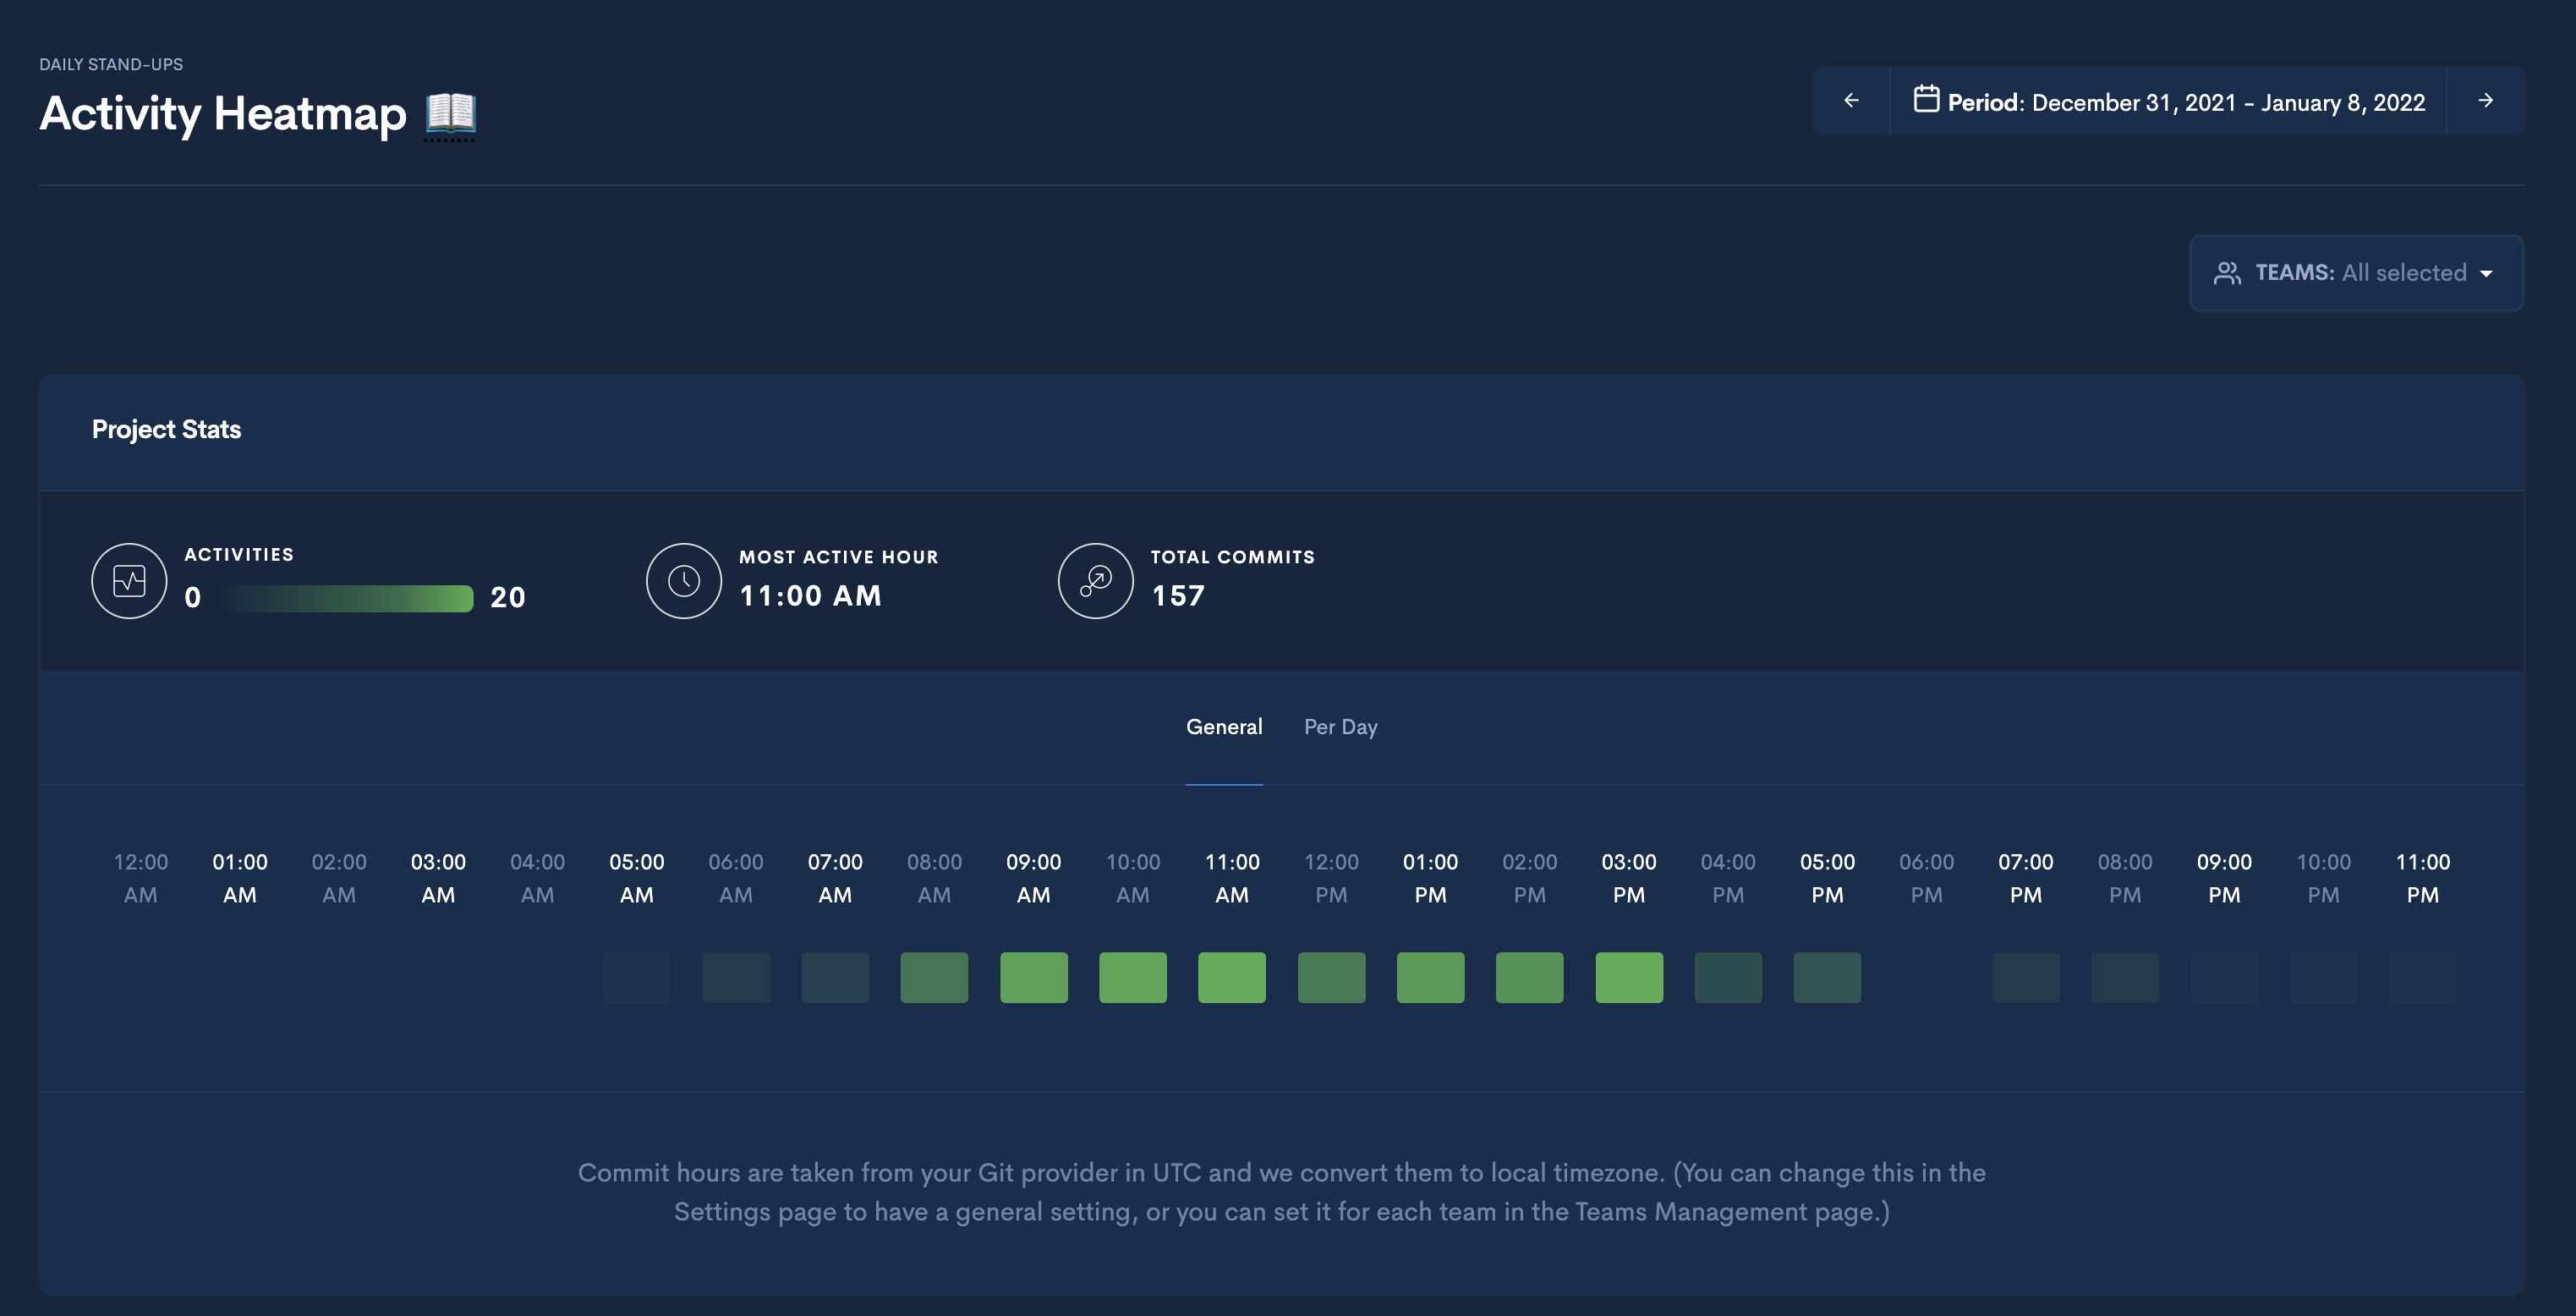Click the green Activities gradient scale bar

tap(347, 598)
